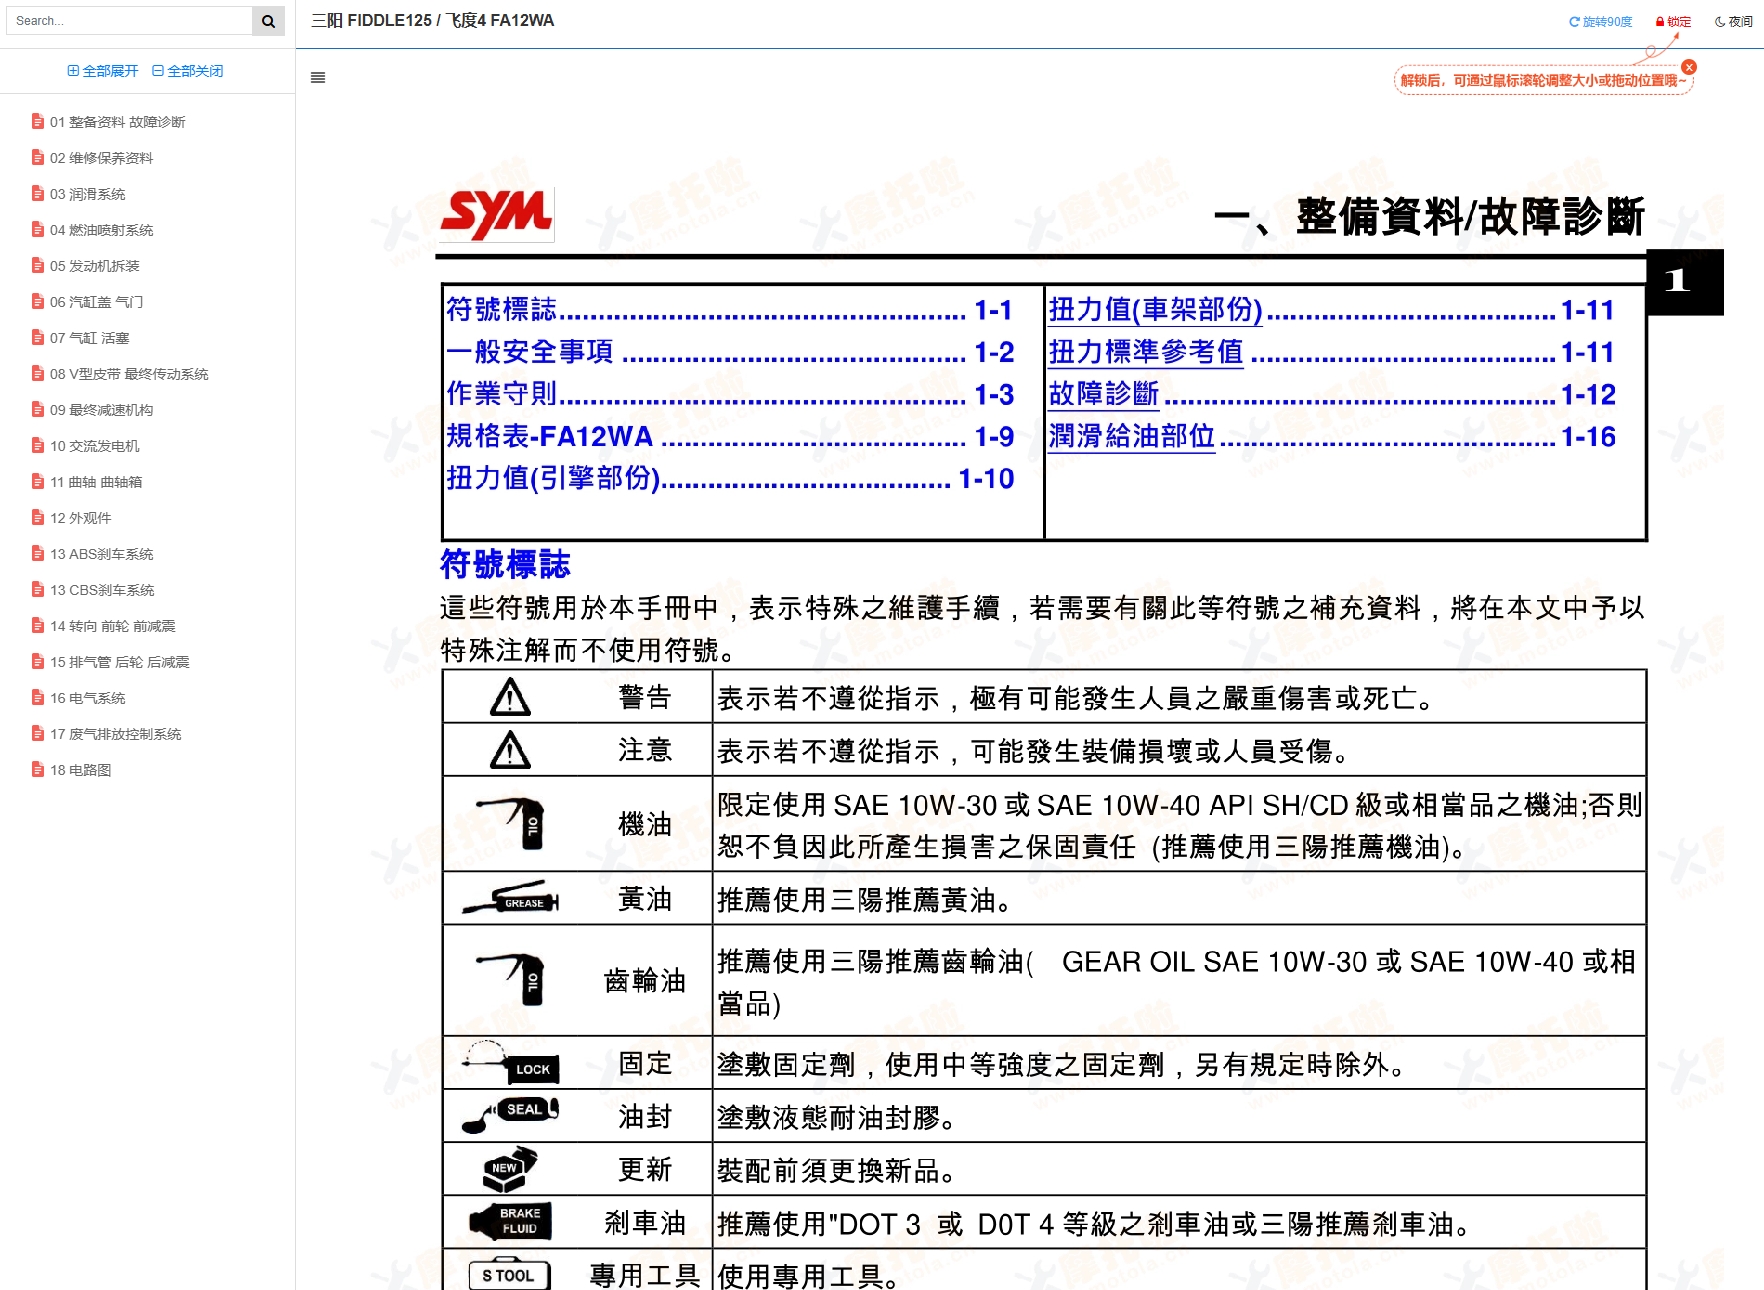Open chapter 11 曲轴 曲轴箱
1764x1290 pixels.
86,482
